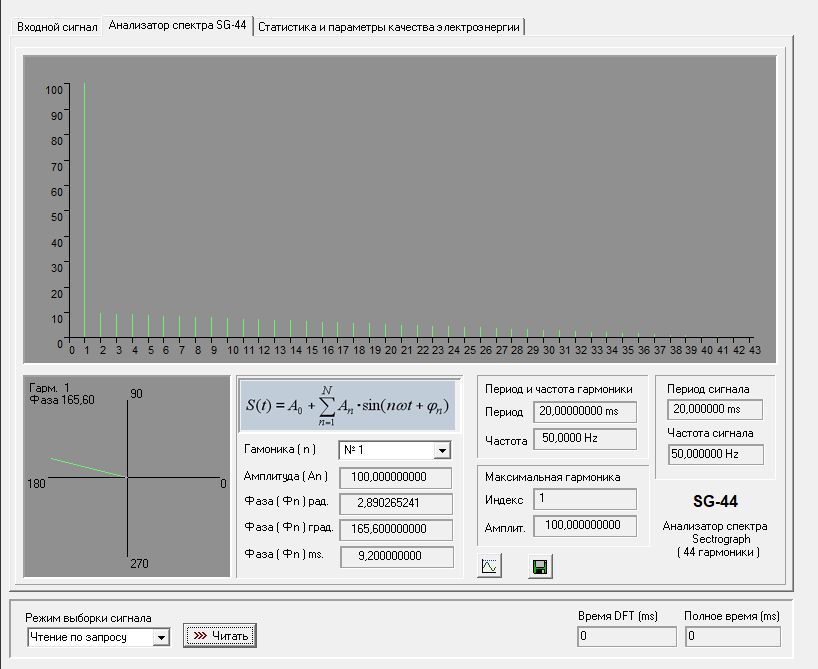The image size is (818, 669).
Task: Click the harmonic Частота field showing 50,0000 Hz
Action: pyautogui.click(x=584, y=438)
